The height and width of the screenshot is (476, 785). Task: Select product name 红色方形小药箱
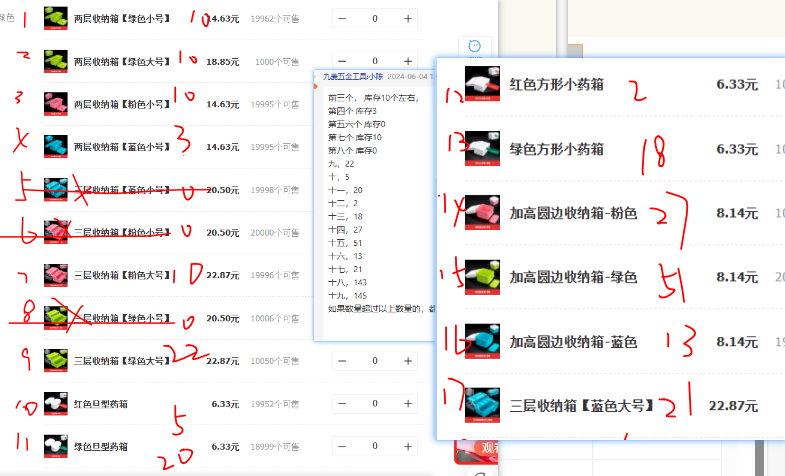coord(557,84)
